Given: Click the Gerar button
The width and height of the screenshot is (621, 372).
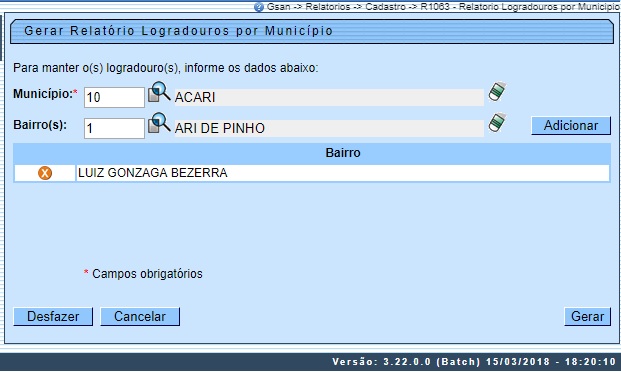Looking at the screenshot, I should pos(587,317).
